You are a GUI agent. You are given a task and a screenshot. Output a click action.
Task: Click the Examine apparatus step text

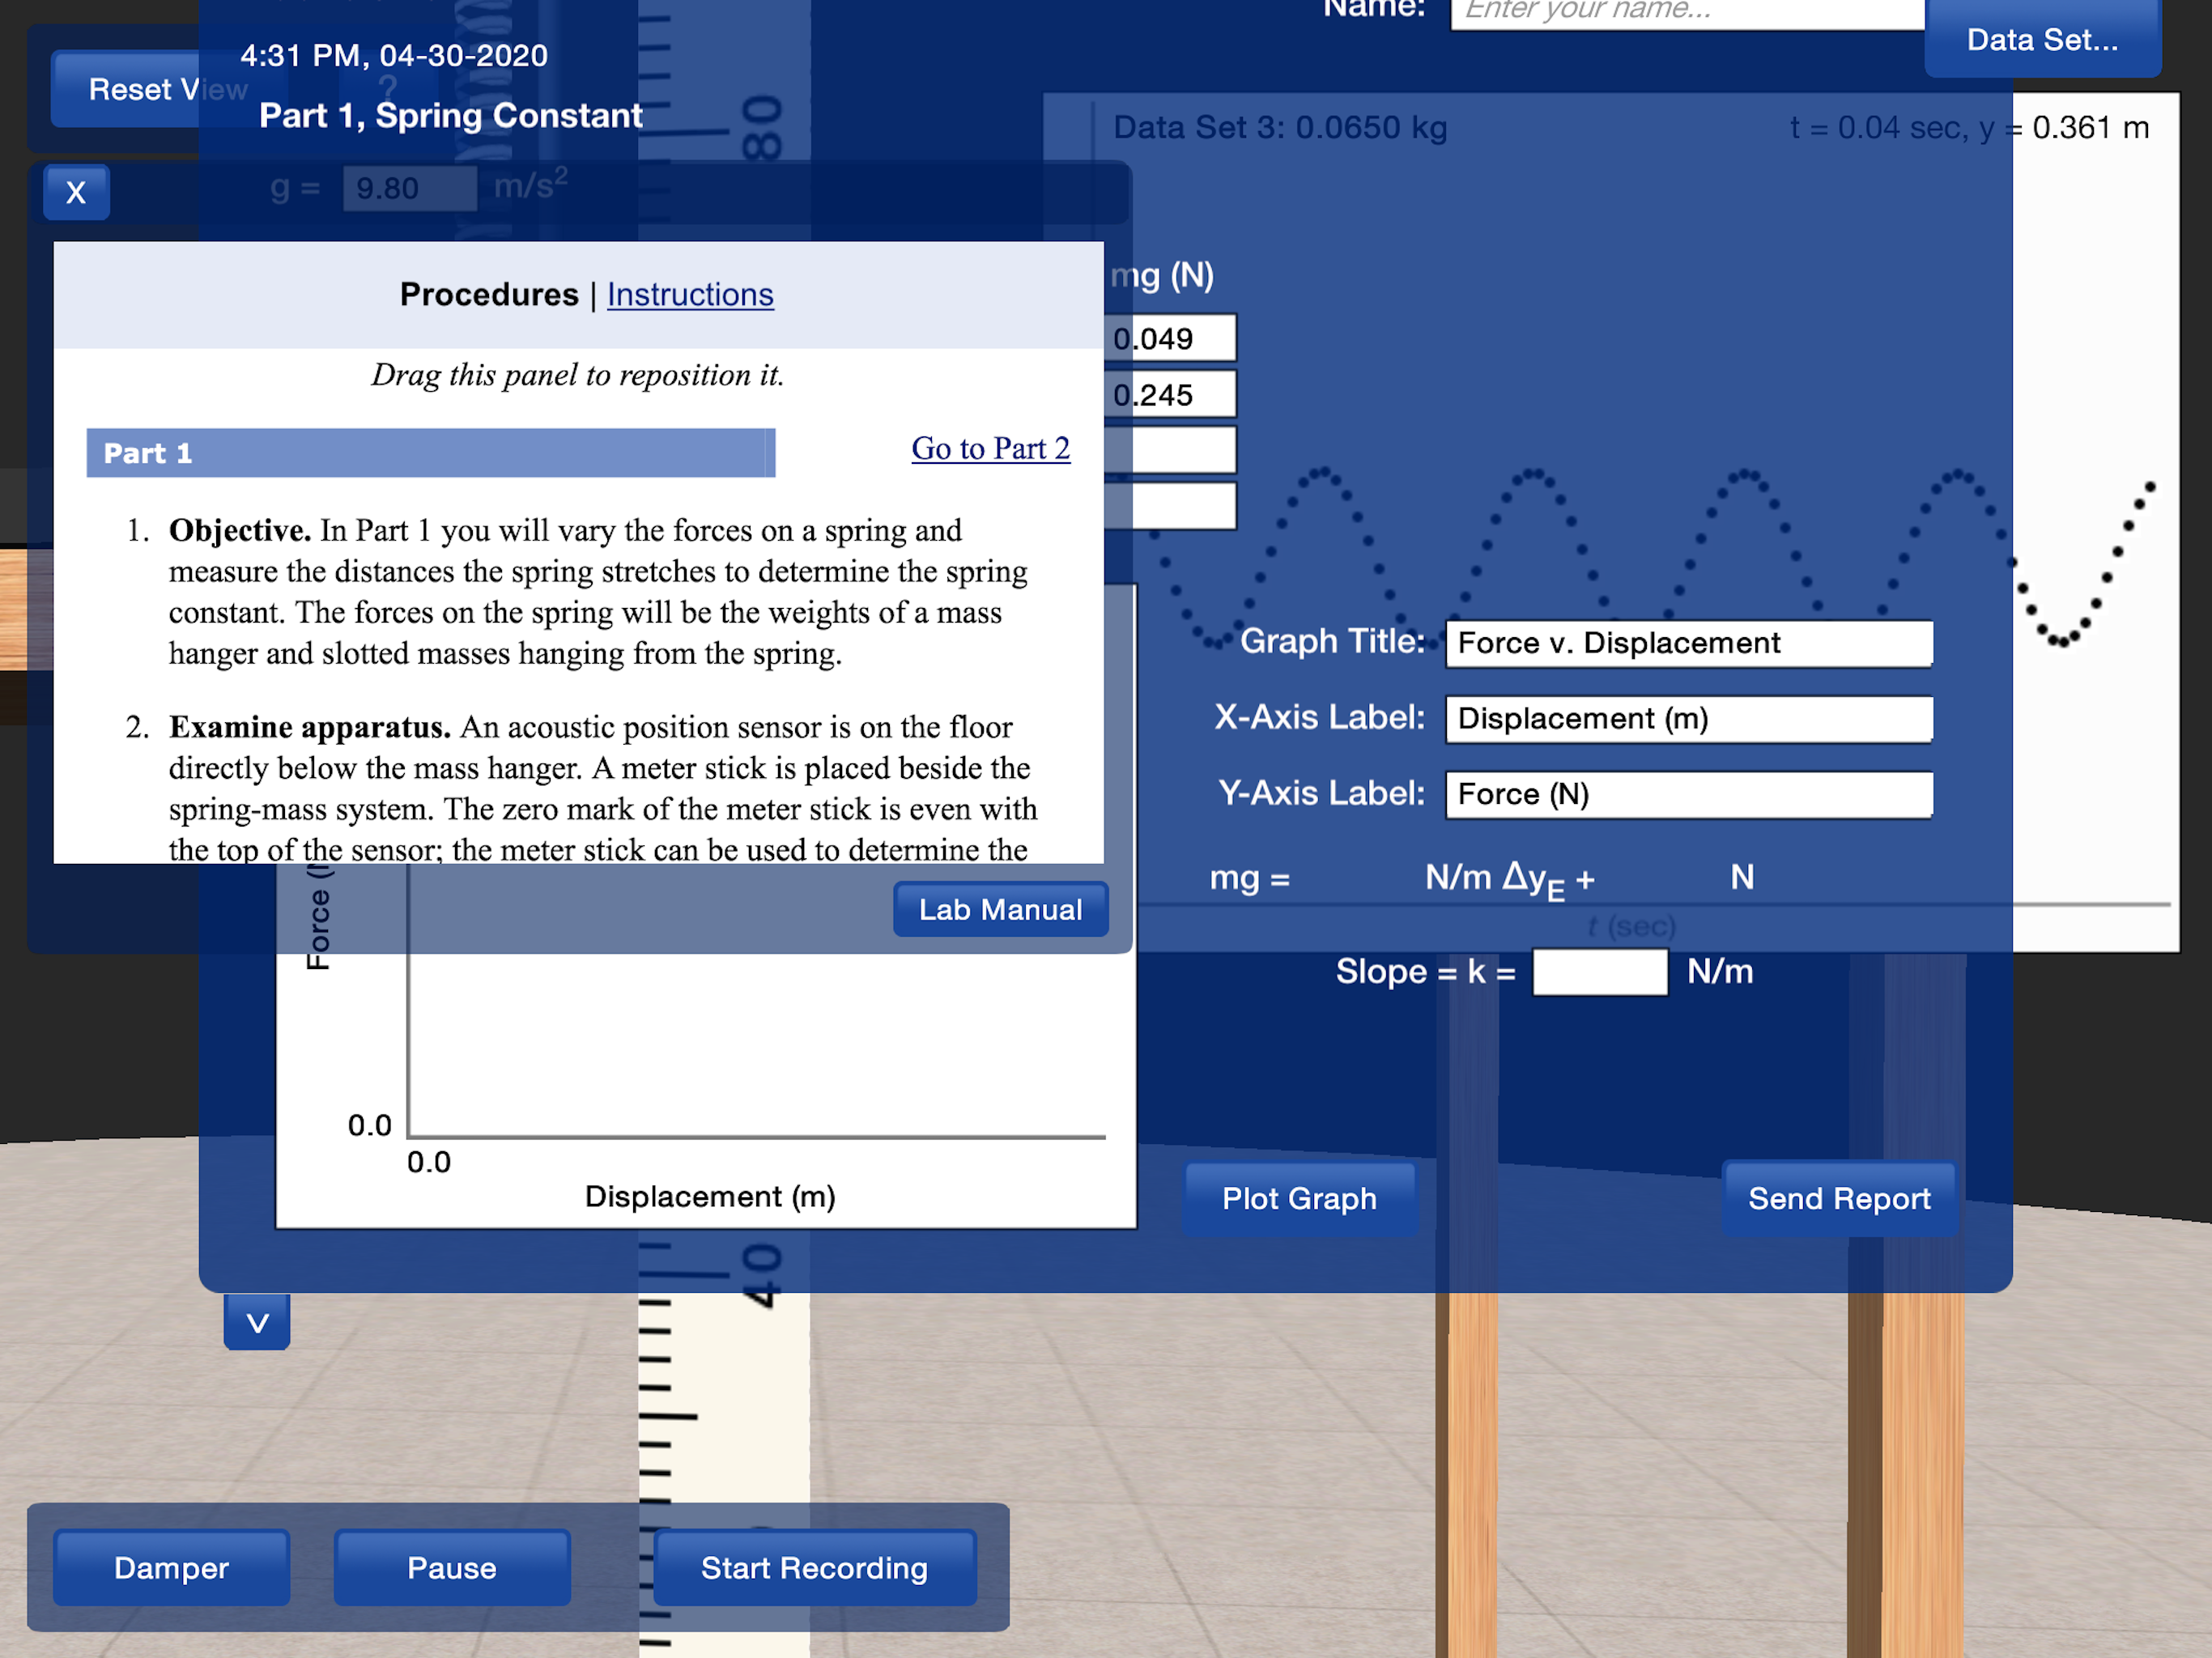(603, 788)
